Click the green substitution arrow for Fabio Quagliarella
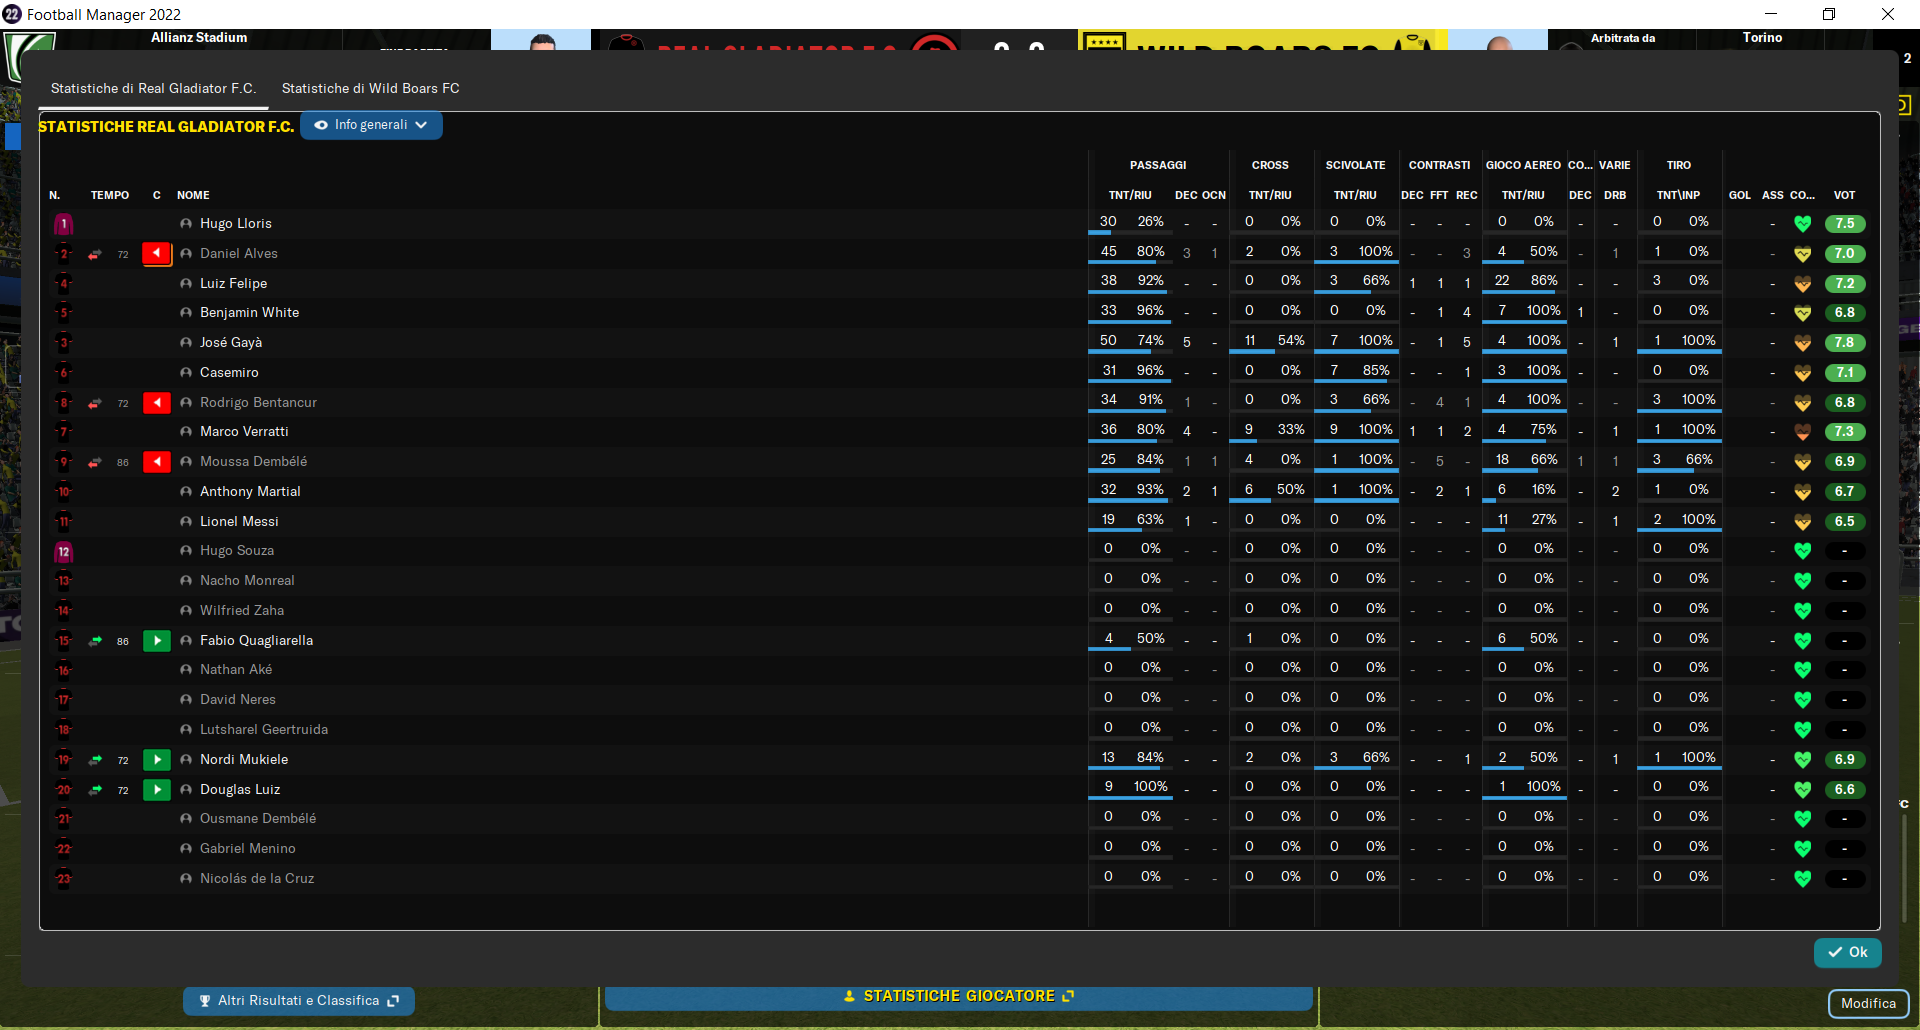Screen dimensions: 1920x1030 [x=157, y=641]
